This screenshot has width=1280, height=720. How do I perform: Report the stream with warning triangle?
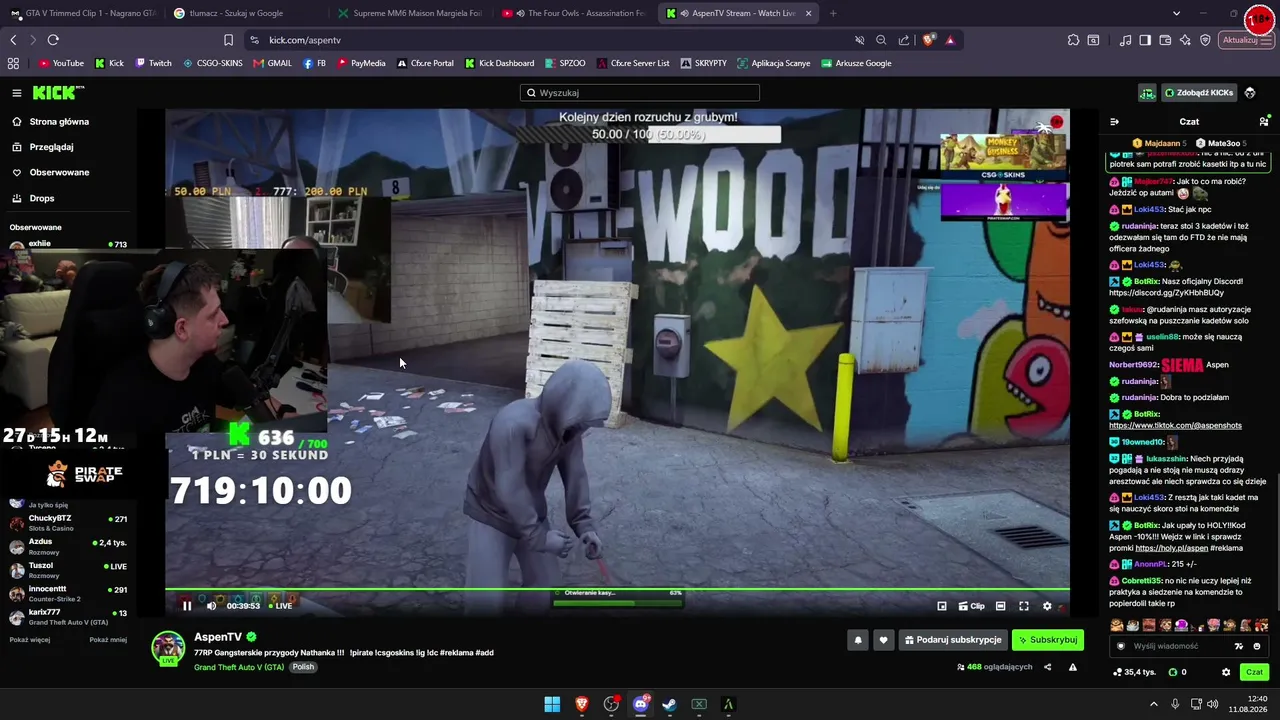[x=1073, y=667]
